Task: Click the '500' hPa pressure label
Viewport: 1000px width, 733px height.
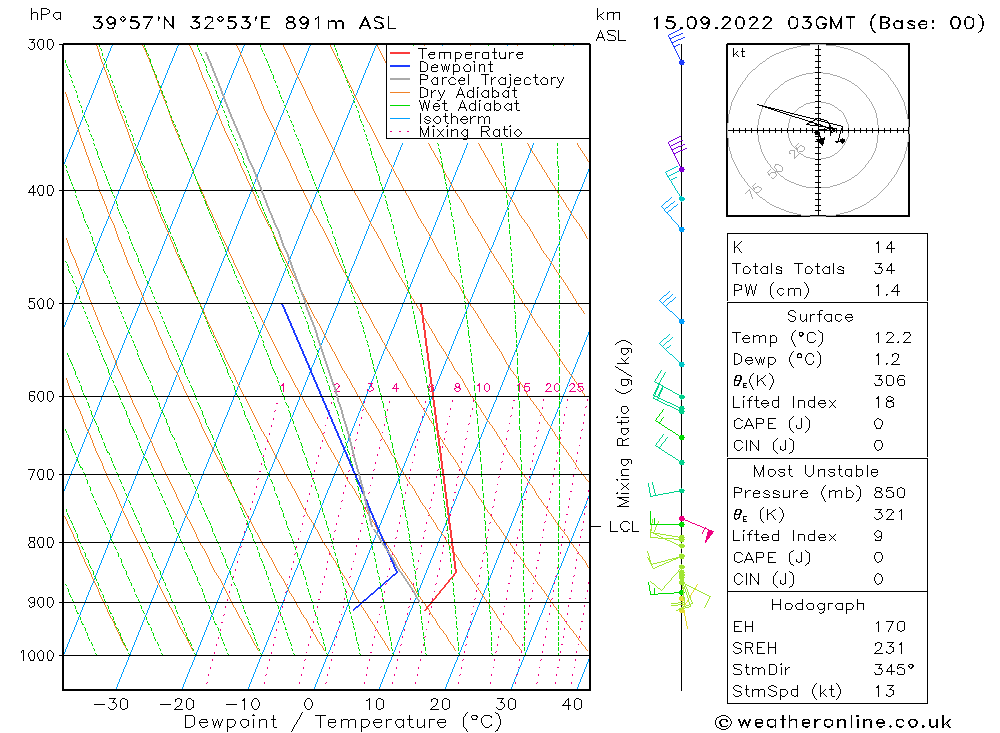Action: (42, 304)
